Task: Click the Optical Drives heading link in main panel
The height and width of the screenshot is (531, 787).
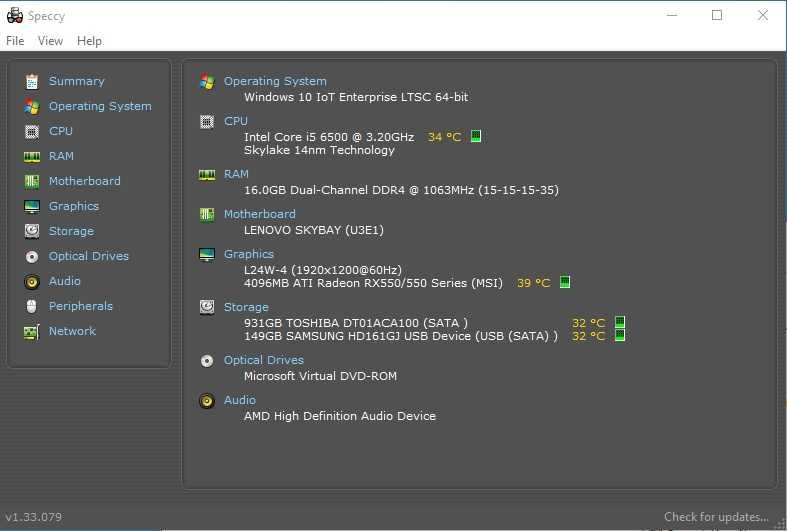Action: pyautogui.click(x=264, y=360)
